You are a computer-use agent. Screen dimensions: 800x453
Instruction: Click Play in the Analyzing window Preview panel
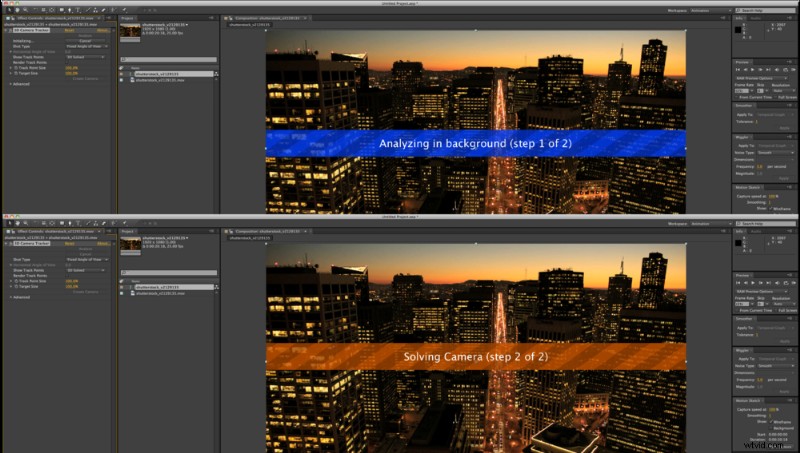click(753, 70)
